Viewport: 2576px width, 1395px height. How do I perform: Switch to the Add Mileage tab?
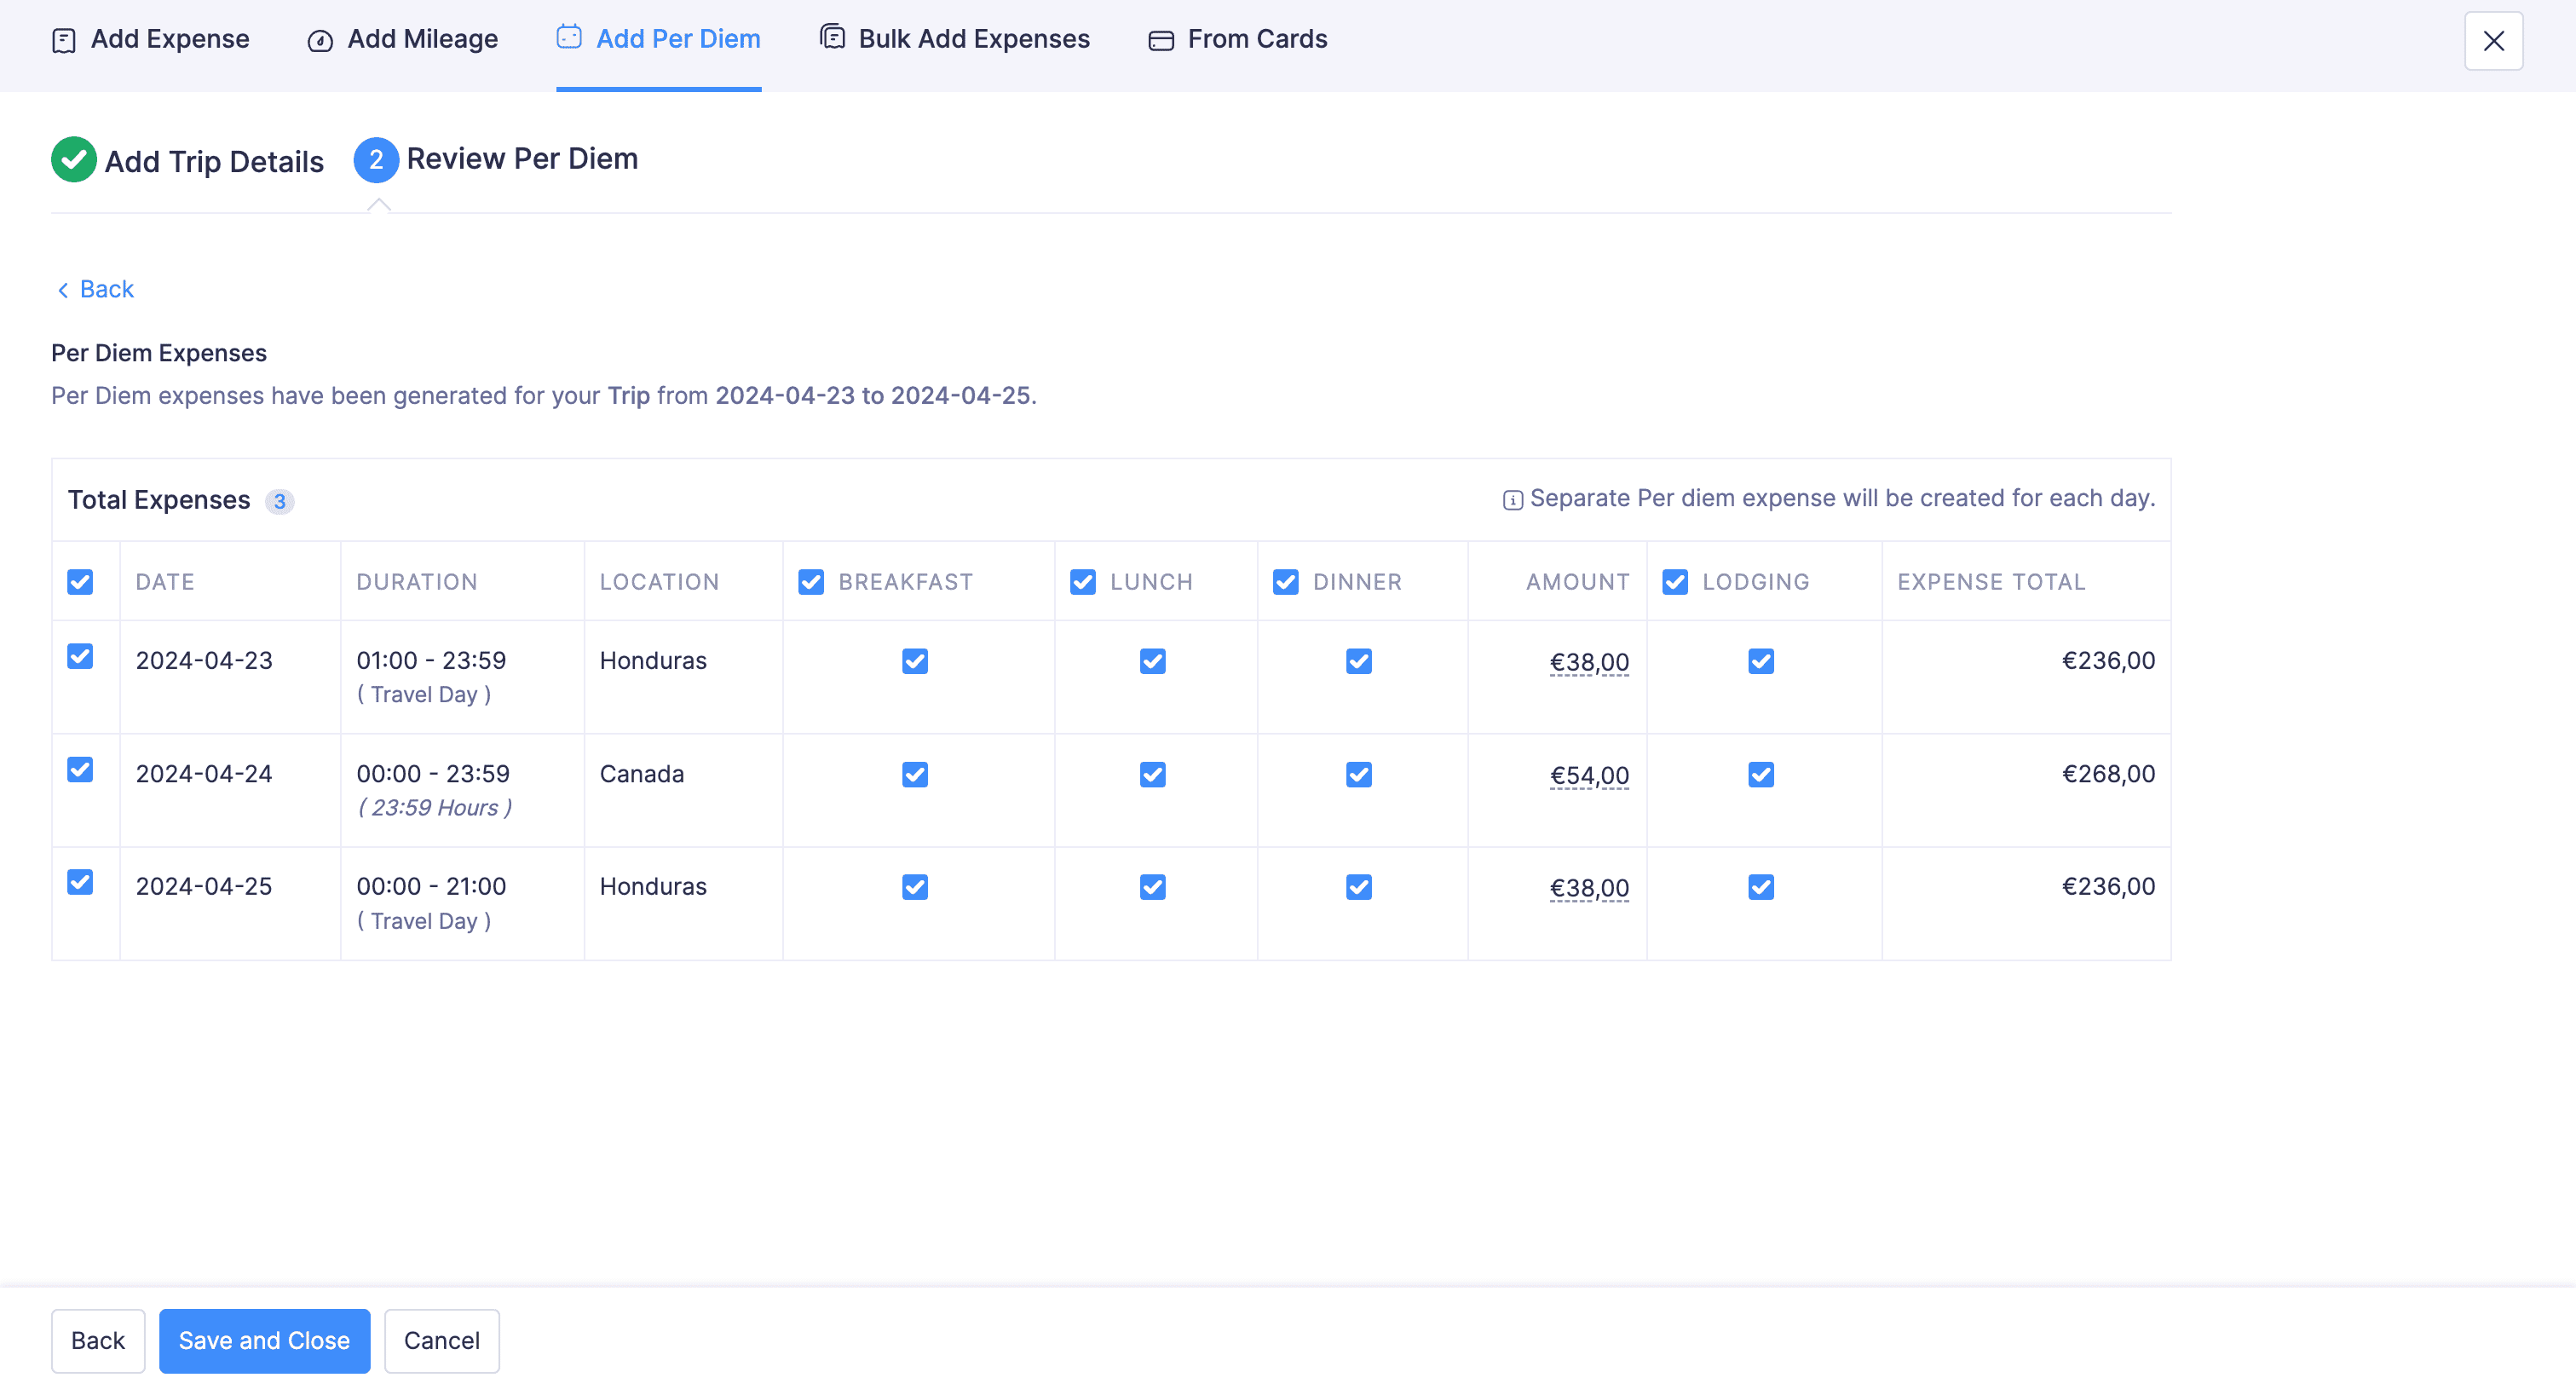point(422,39)
